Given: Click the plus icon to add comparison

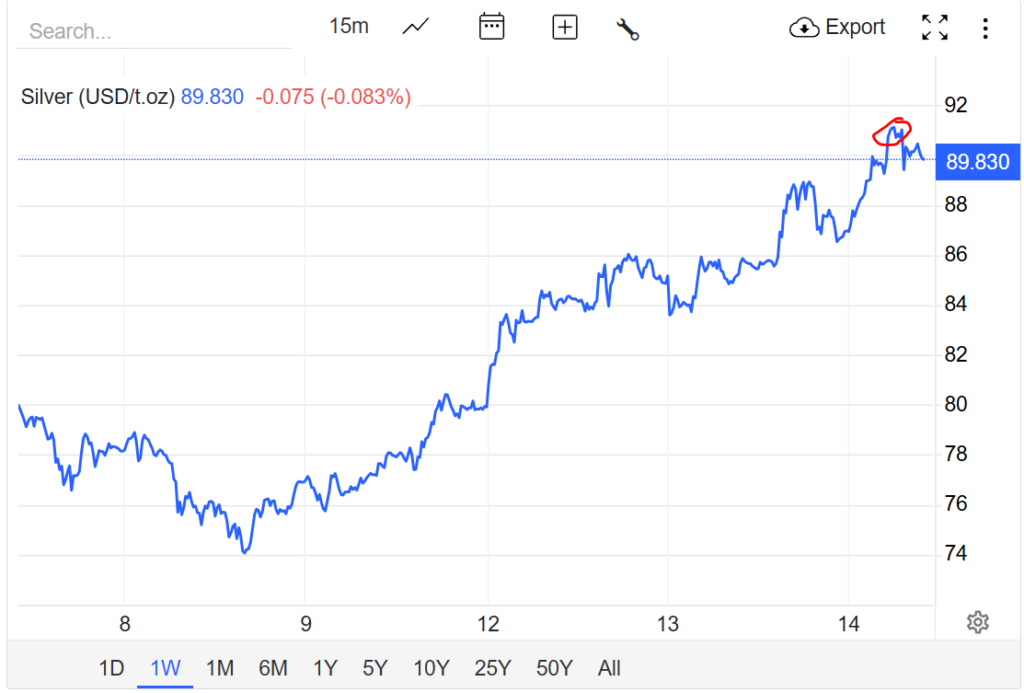Looking at the screenshot, I should coord(565,28).
